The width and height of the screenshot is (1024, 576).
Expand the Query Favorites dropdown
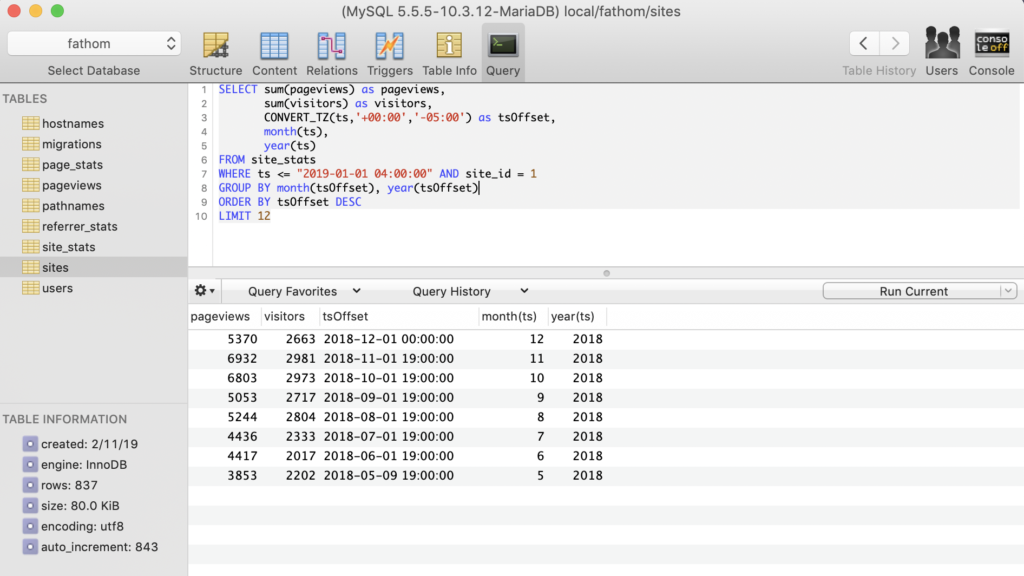[305, 291]
